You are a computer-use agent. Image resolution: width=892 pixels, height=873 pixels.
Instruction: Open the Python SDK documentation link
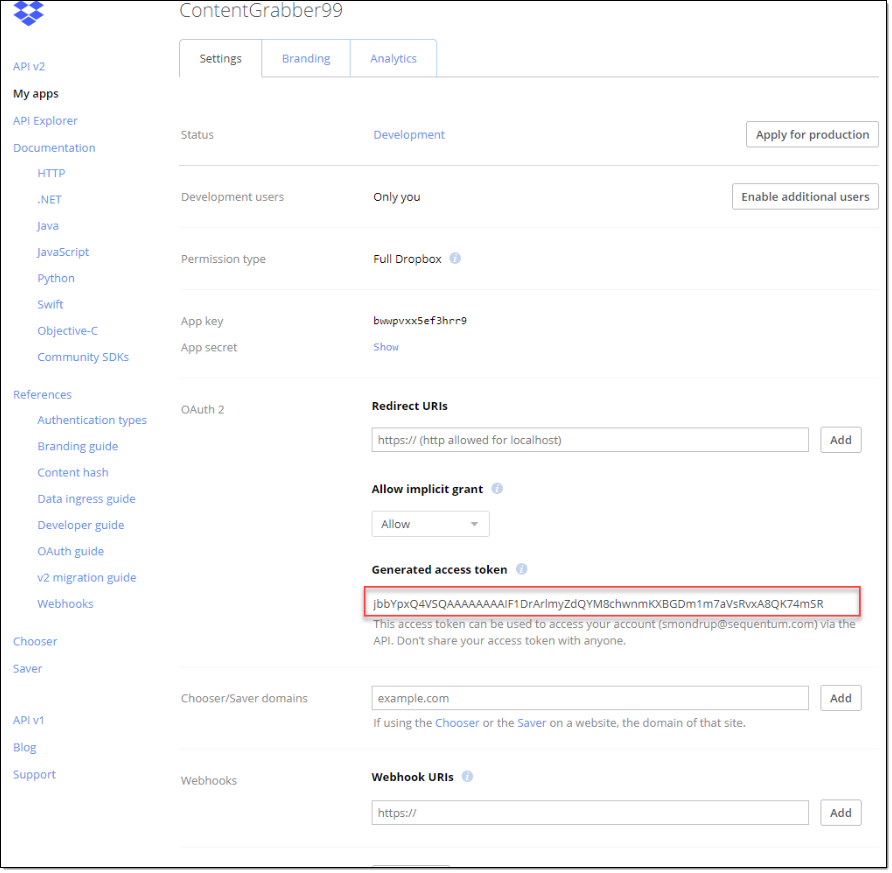click(x=56, y=277)
